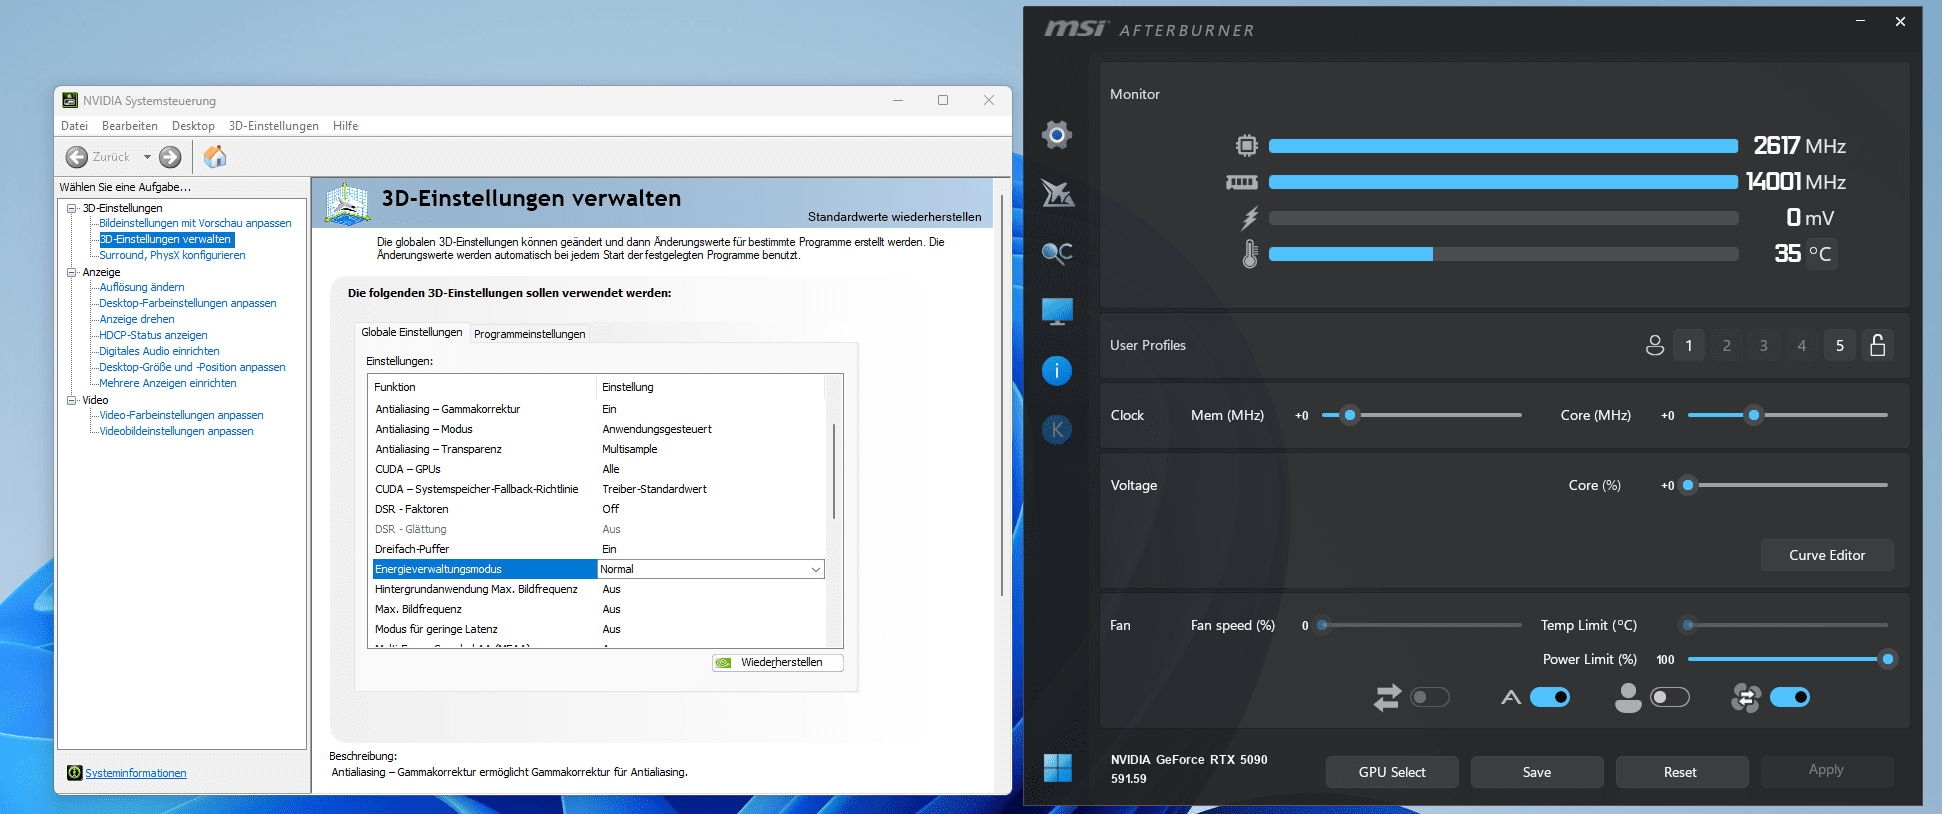The height and width of the screenshot is (814, 1942).
Task: Select user profile 2
Action: (1727, 345)
